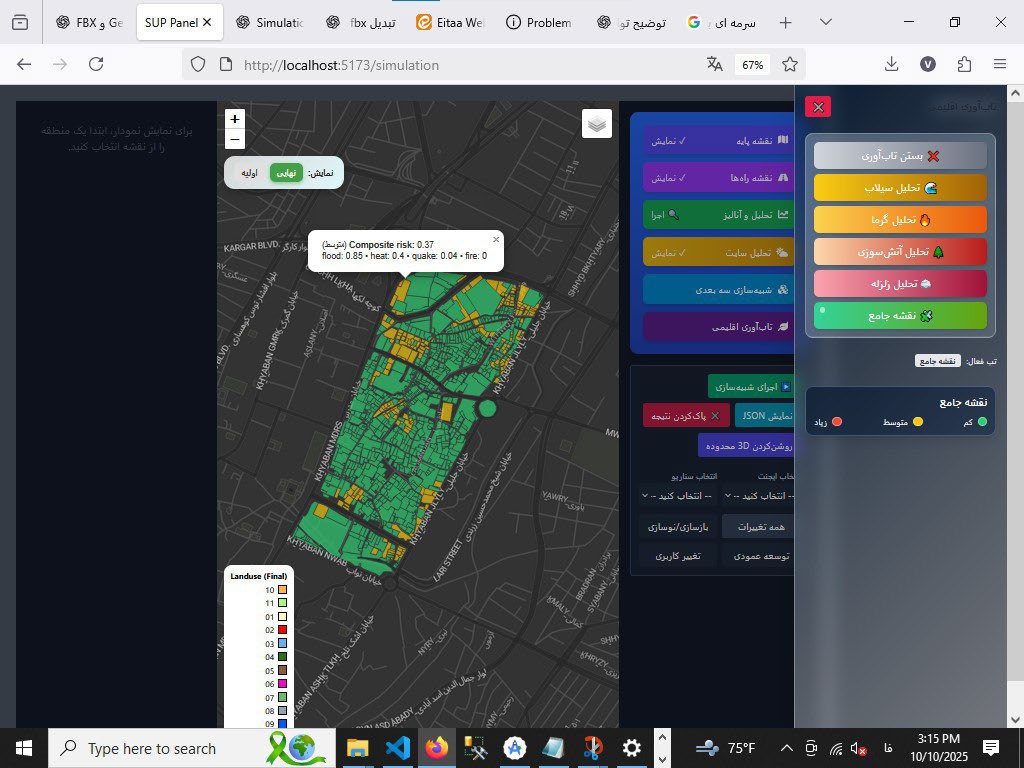Select the تحلیل سیلاب flood analysis tab
The image size is (1024, 768).
tap(901, 188)
